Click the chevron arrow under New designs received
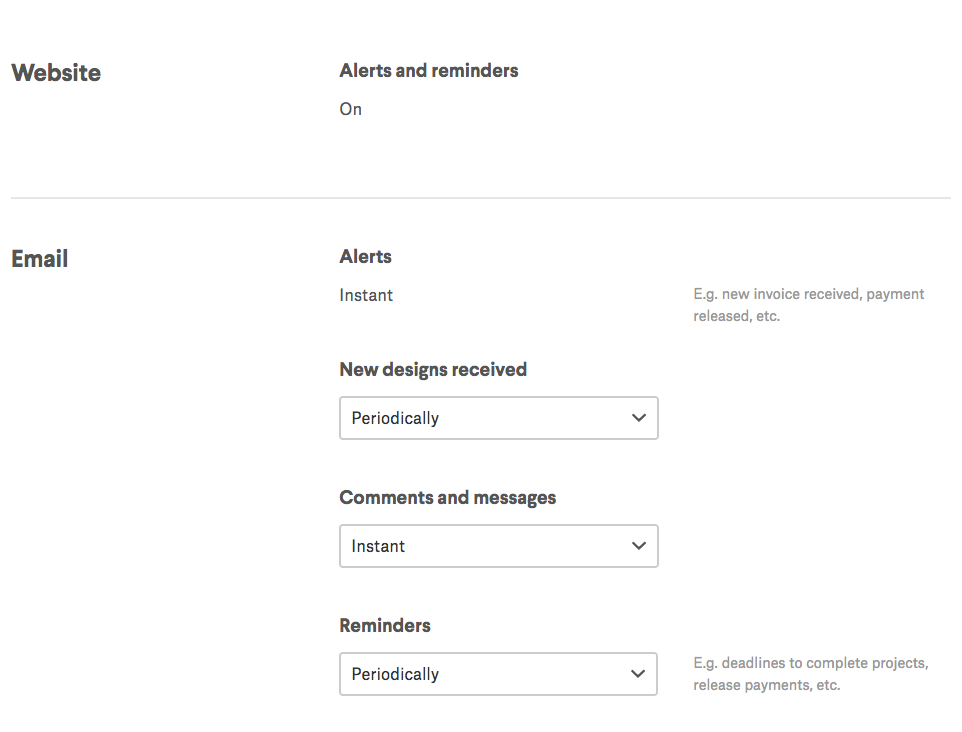 pyautogui.click(x=639, y=418)
